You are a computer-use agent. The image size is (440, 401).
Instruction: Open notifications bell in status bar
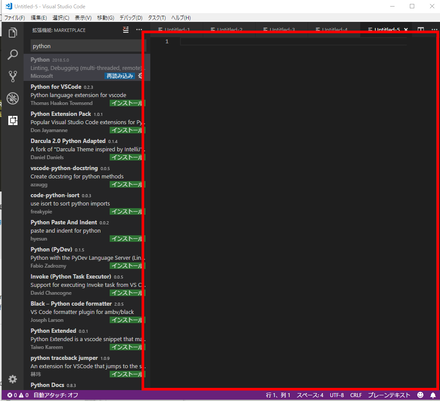point(433,395)
